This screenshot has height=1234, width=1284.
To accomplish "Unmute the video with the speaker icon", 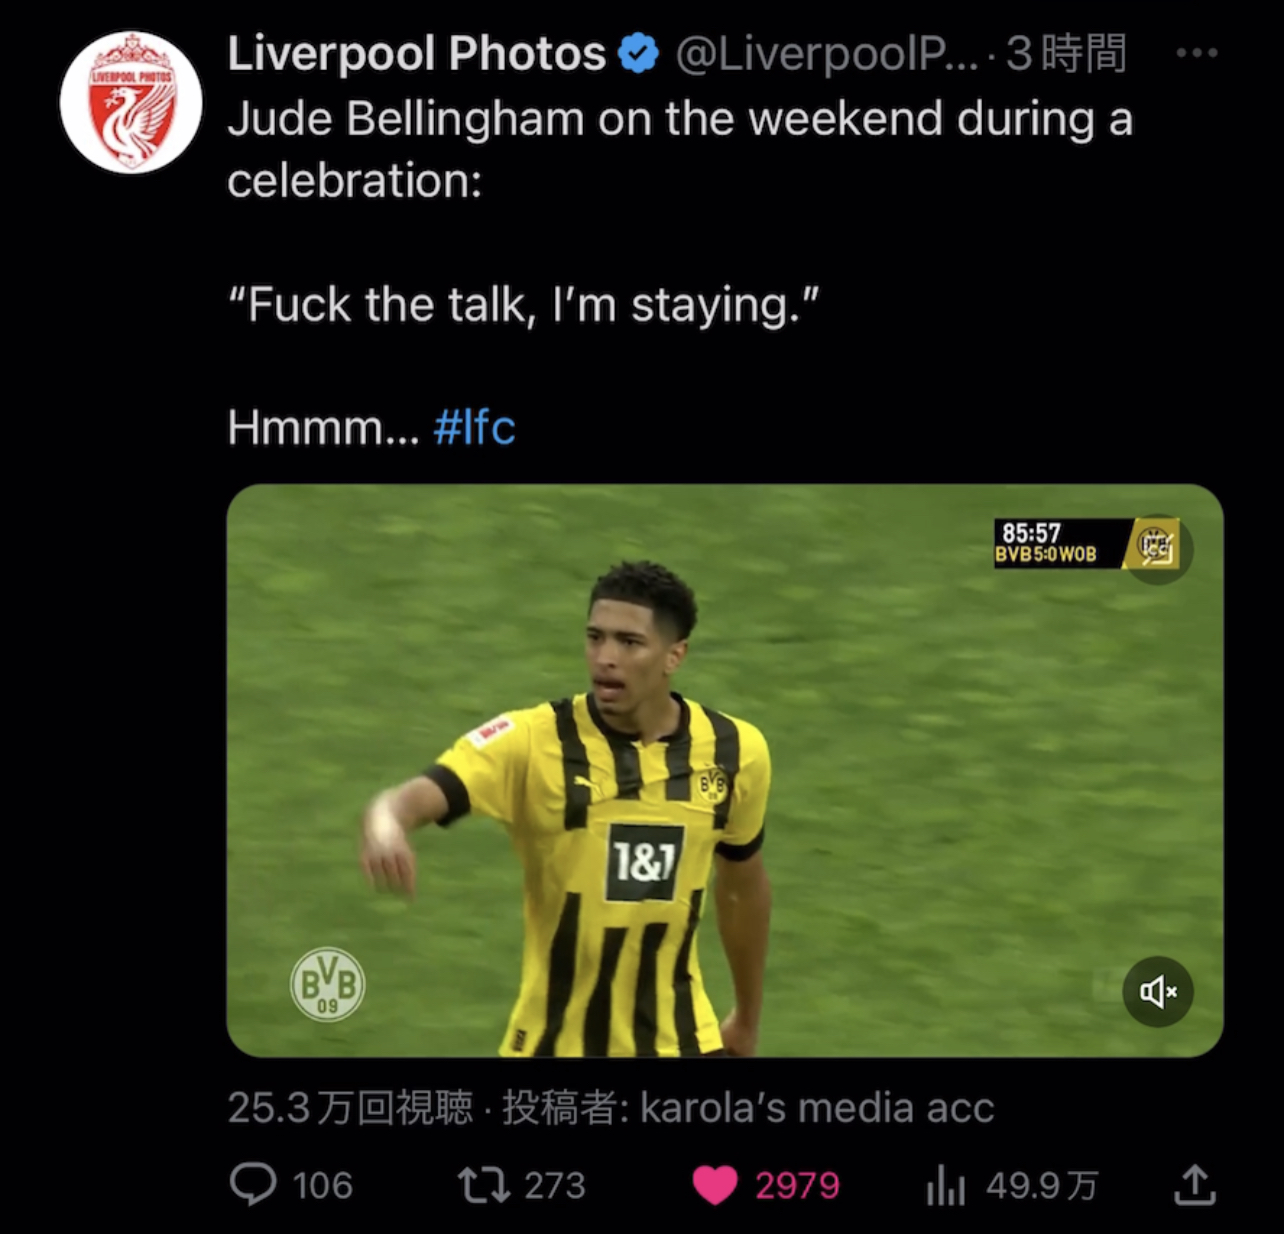I will point(1158,991).
